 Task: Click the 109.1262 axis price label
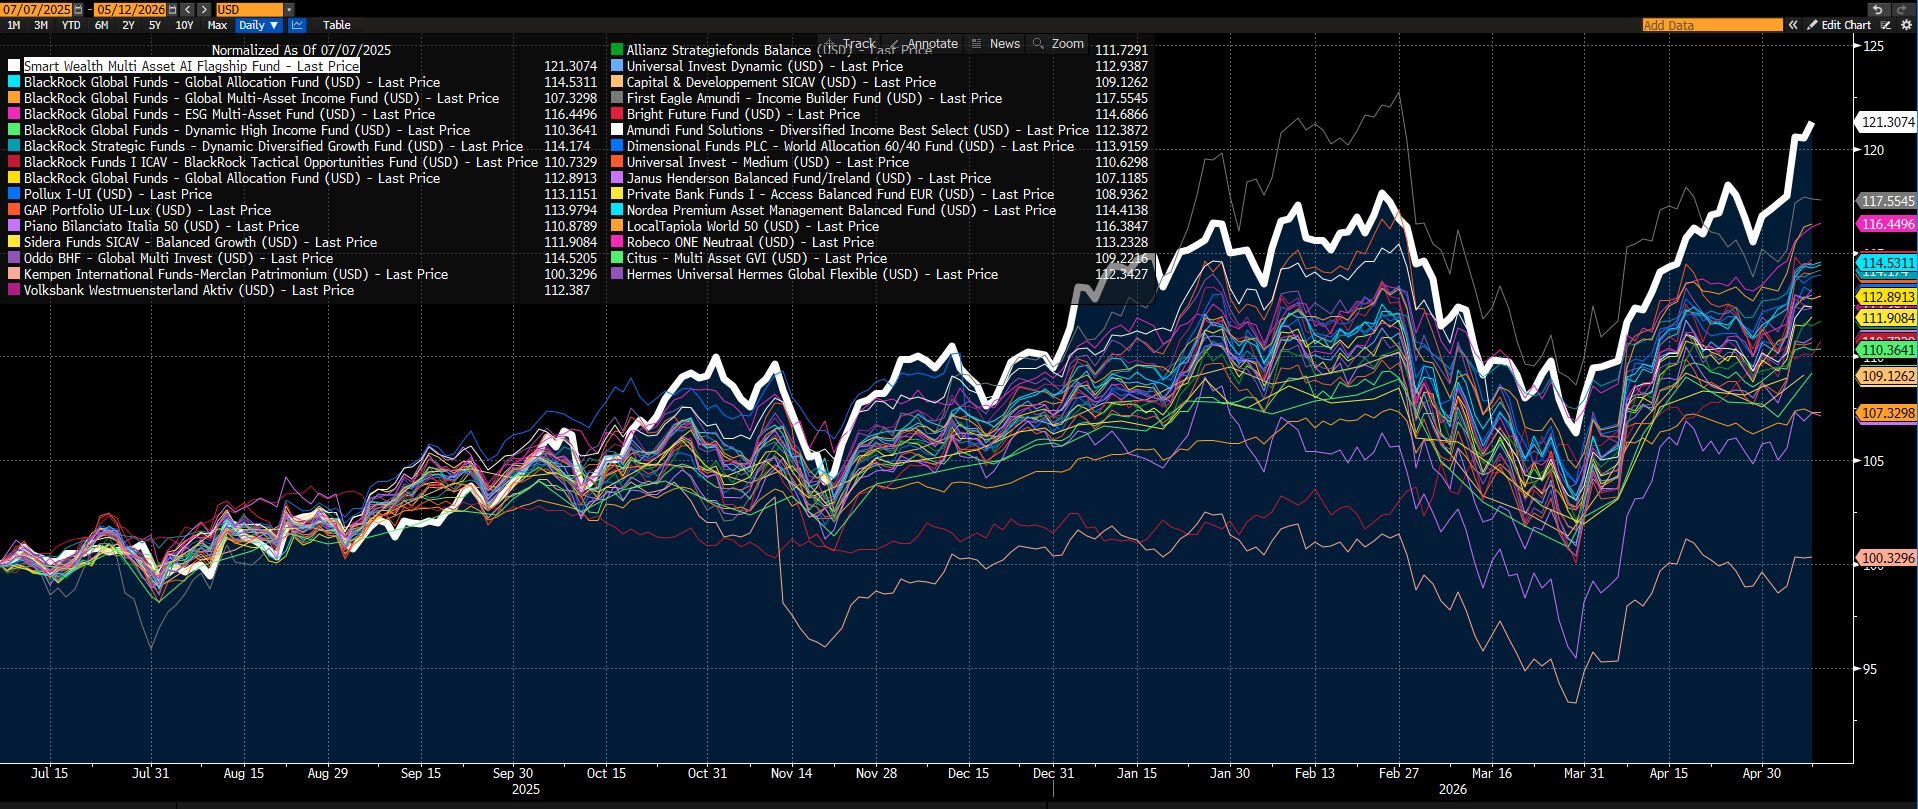tap(1886, 376)
